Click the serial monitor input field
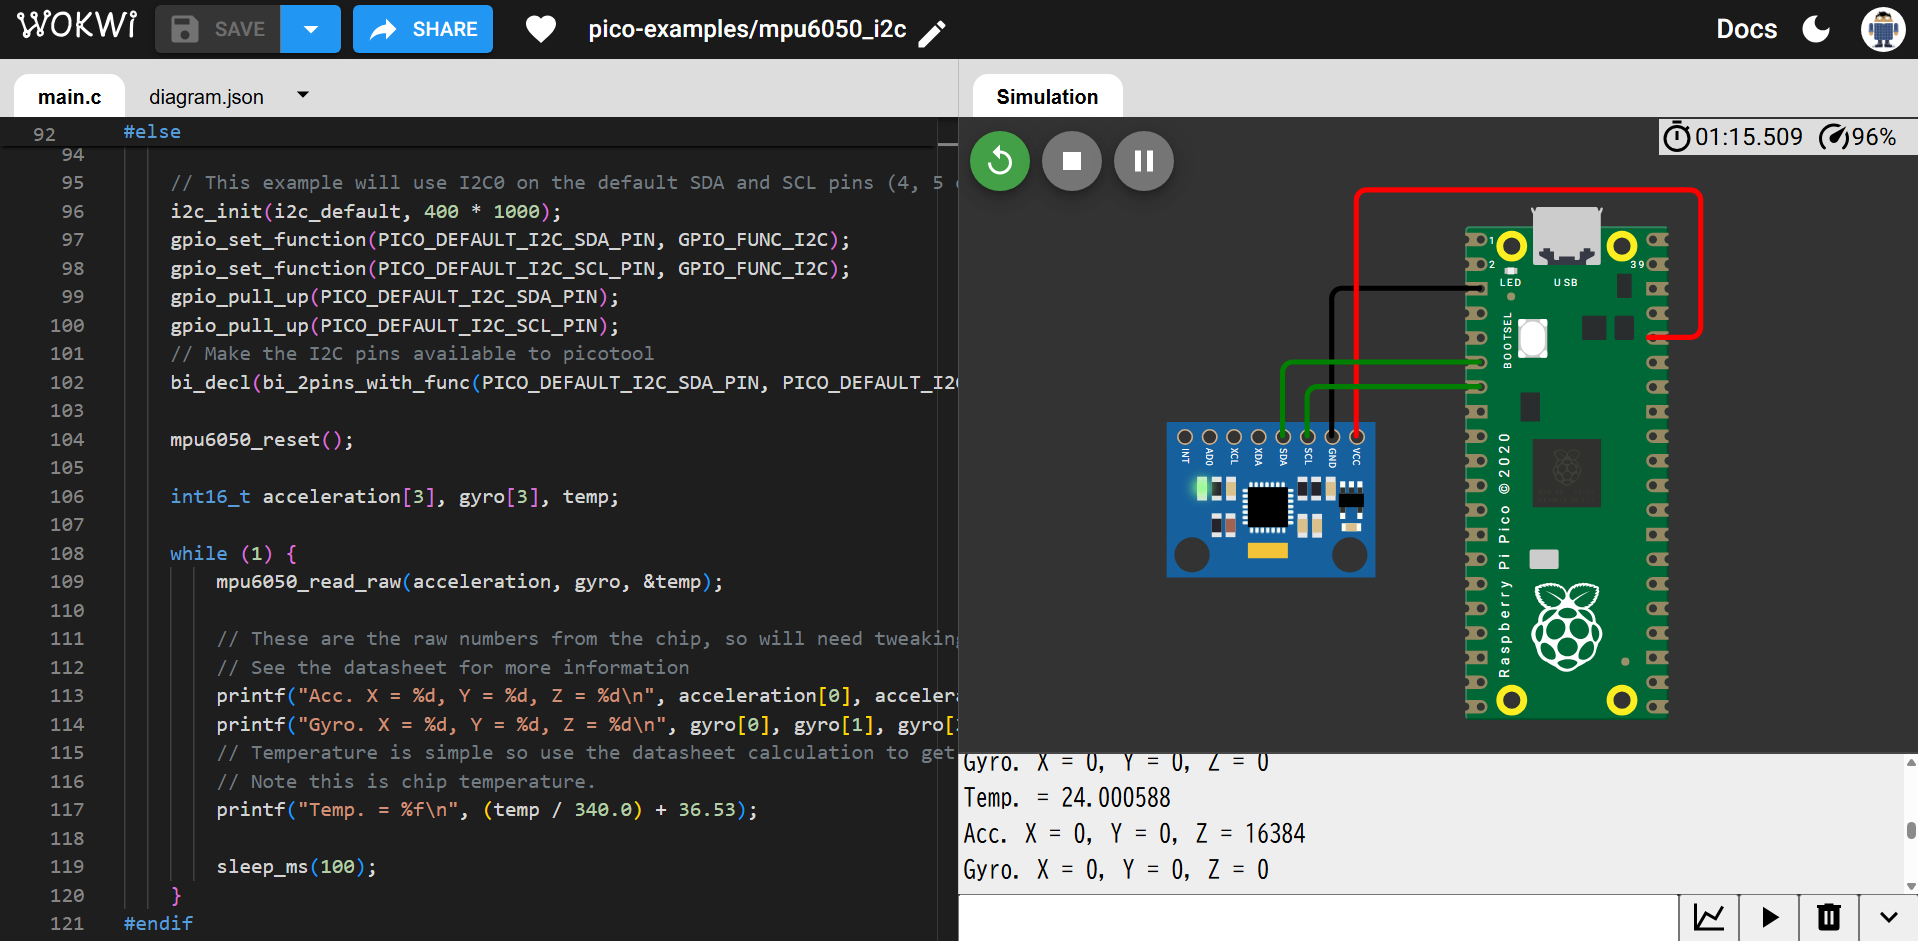This screenshot has width=1918, height=941. click(1318, 917)
